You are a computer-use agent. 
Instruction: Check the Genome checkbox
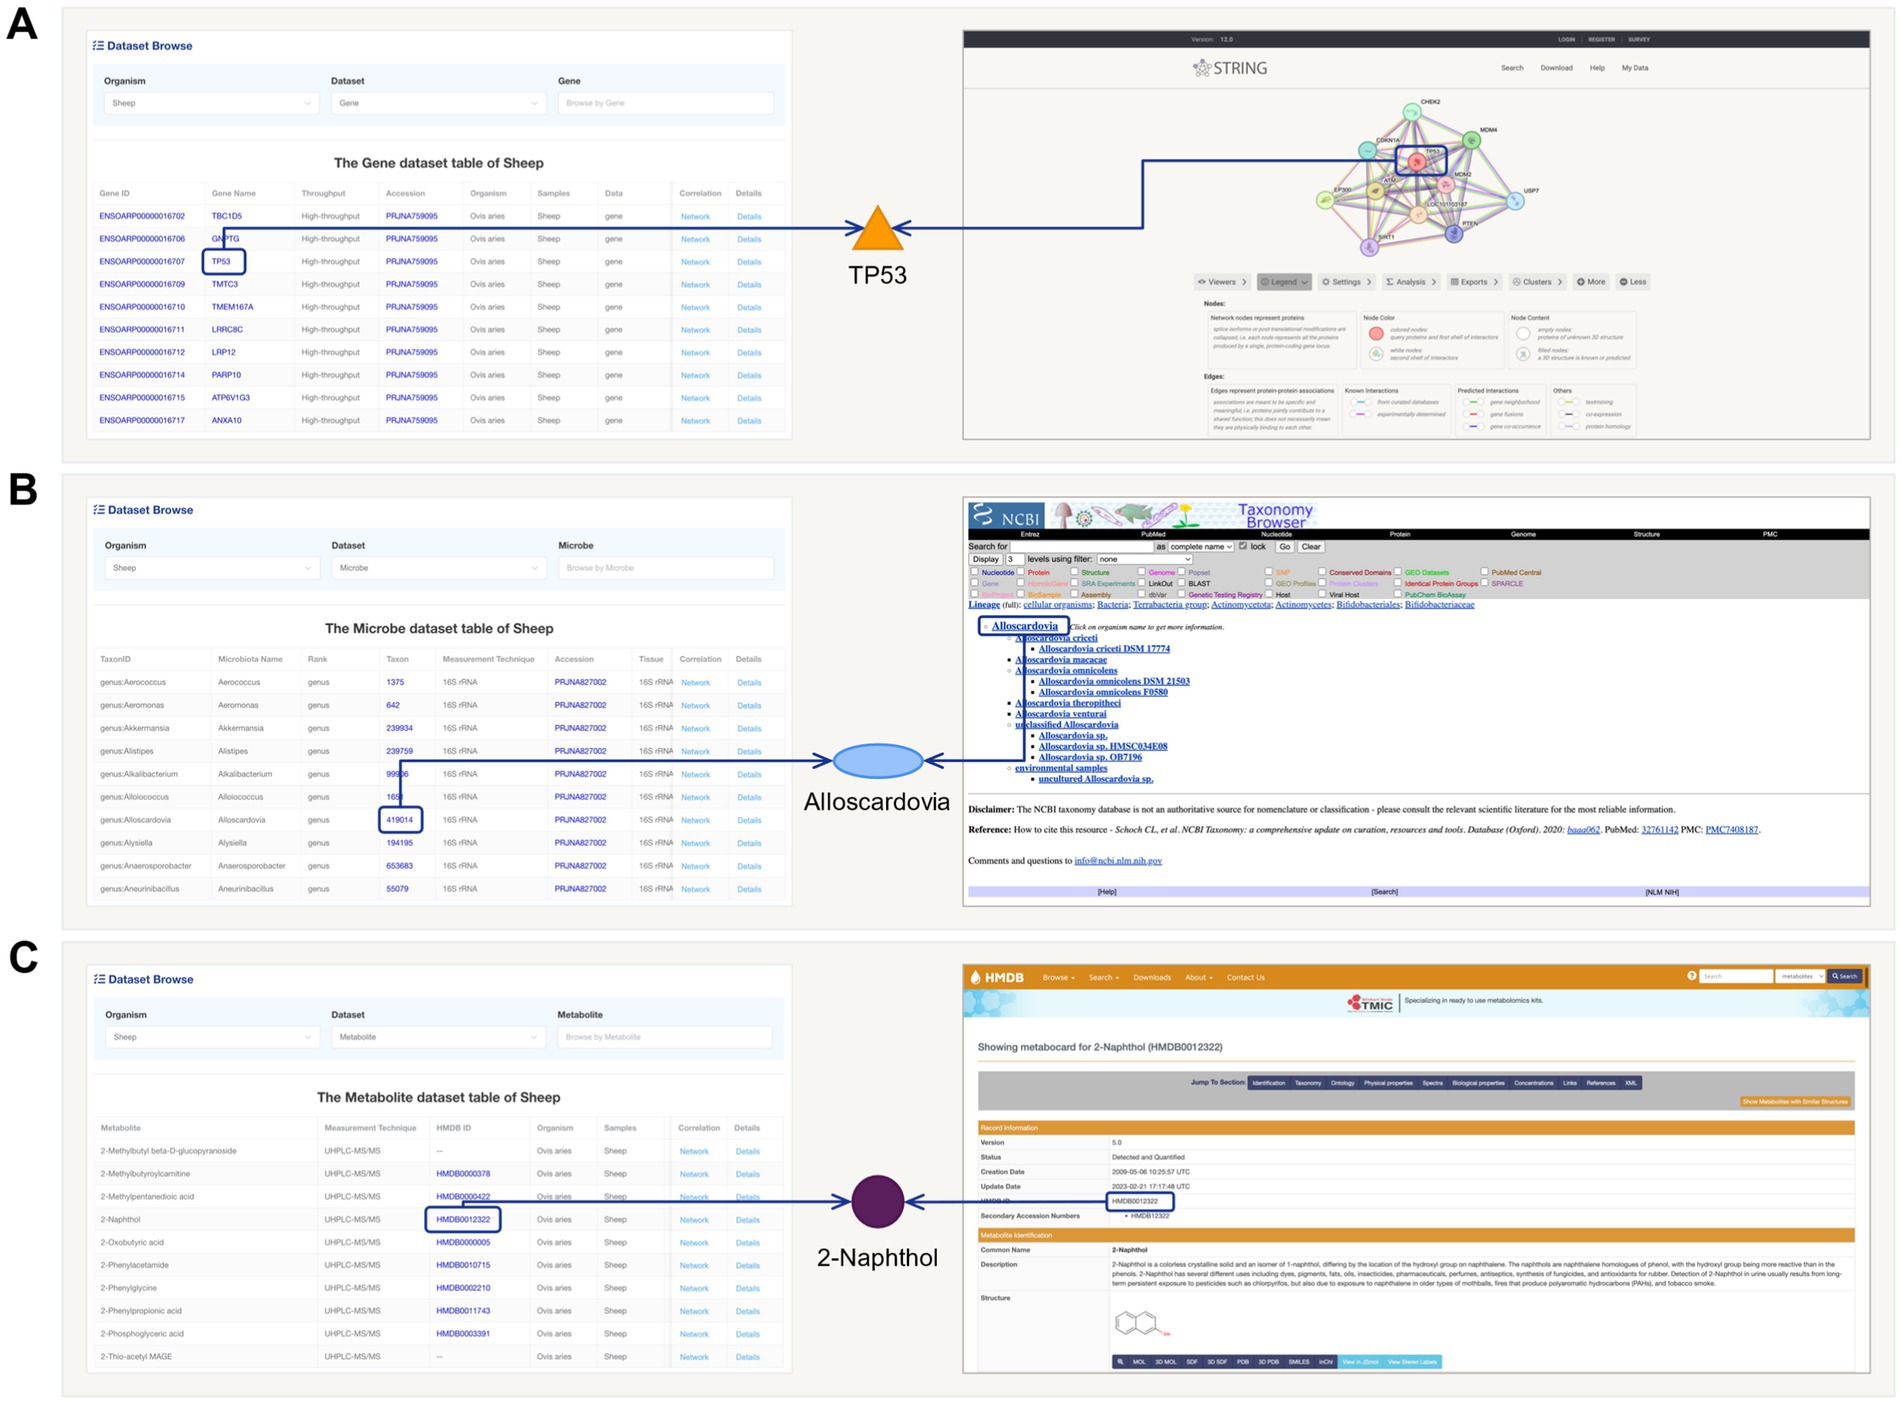click(x=1141, y=571)
